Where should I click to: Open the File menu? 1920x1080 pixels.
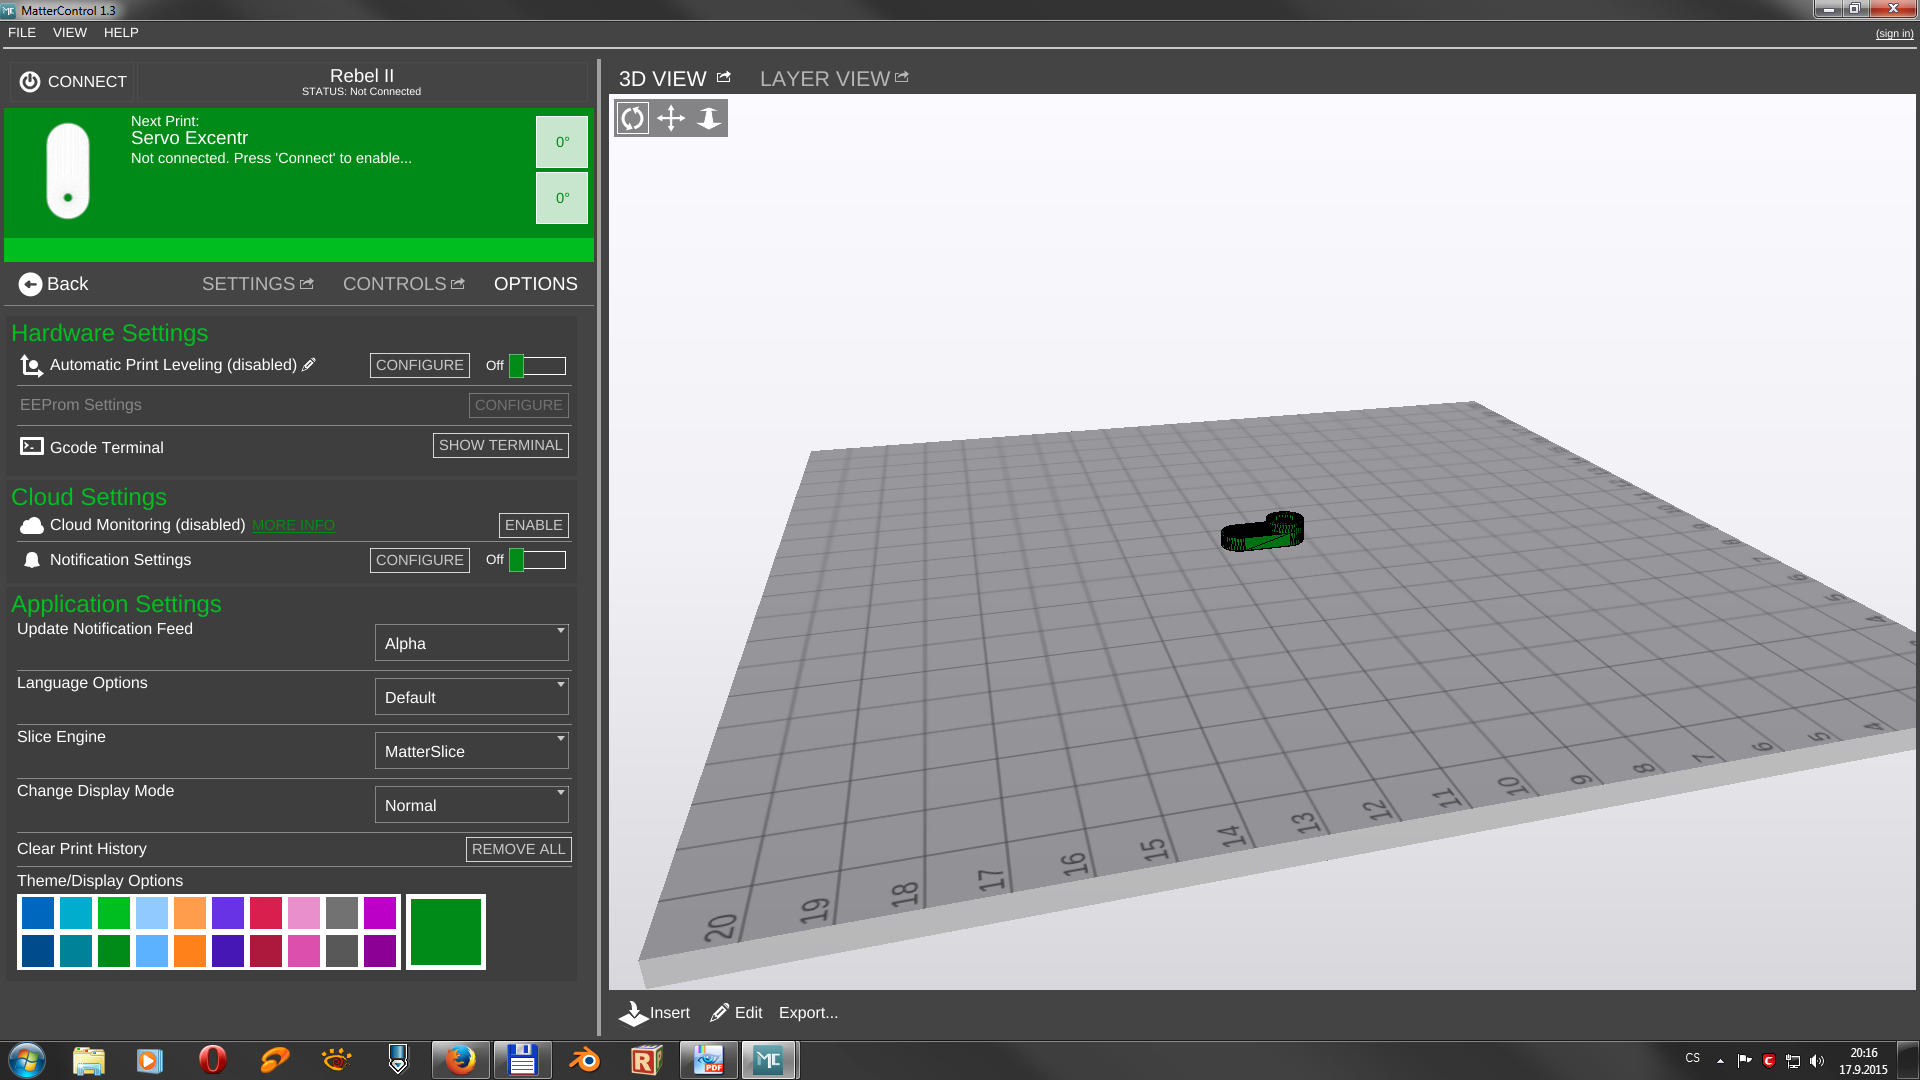22,33
